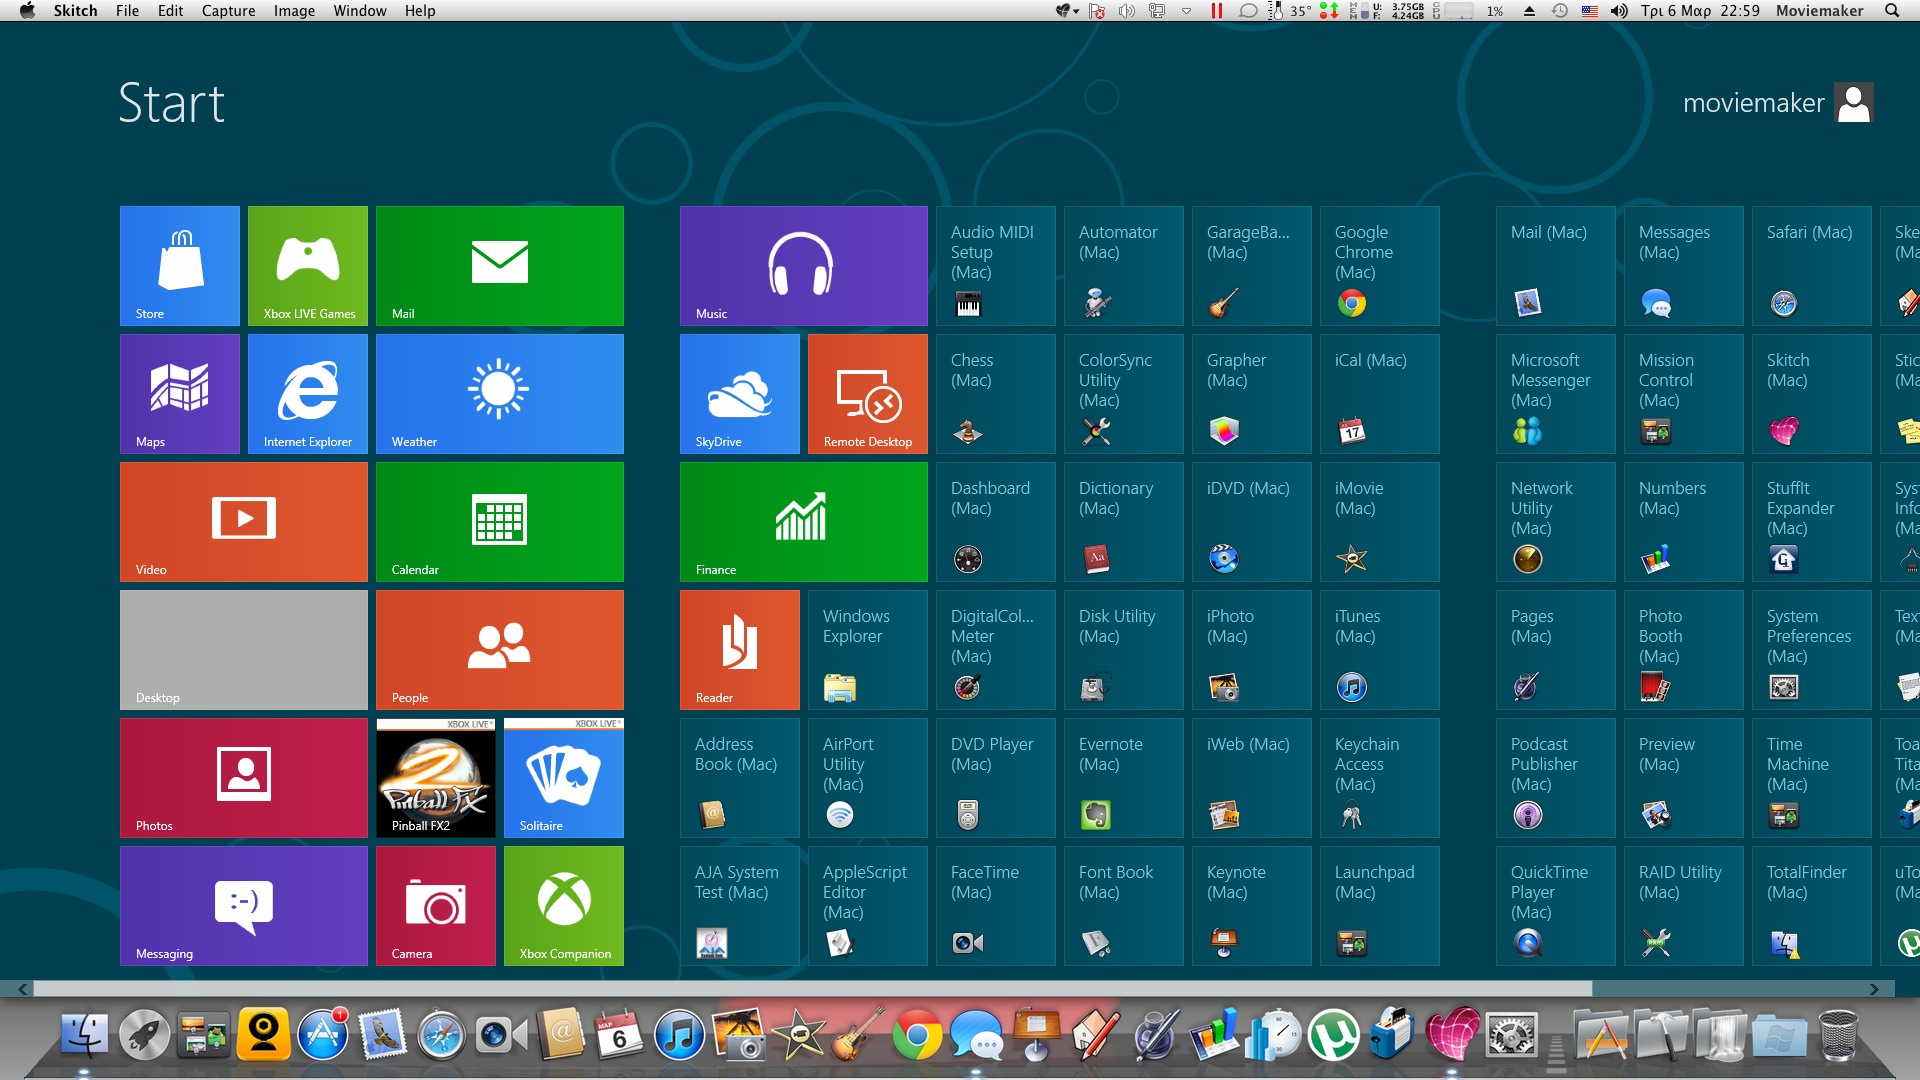Viewport: 1920px width, 1080px height.
Task: Open Launchpad (Mac) tile
Action: click(x=1380, y=906)
